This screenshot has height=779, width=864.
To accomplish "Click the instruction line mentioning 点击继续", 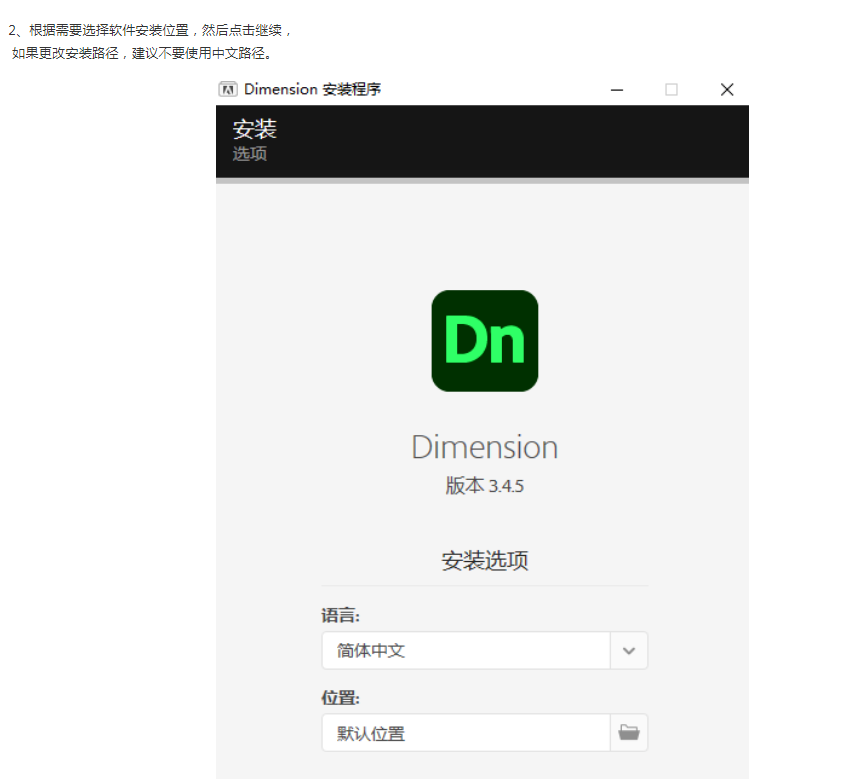I will coord(150,30).
